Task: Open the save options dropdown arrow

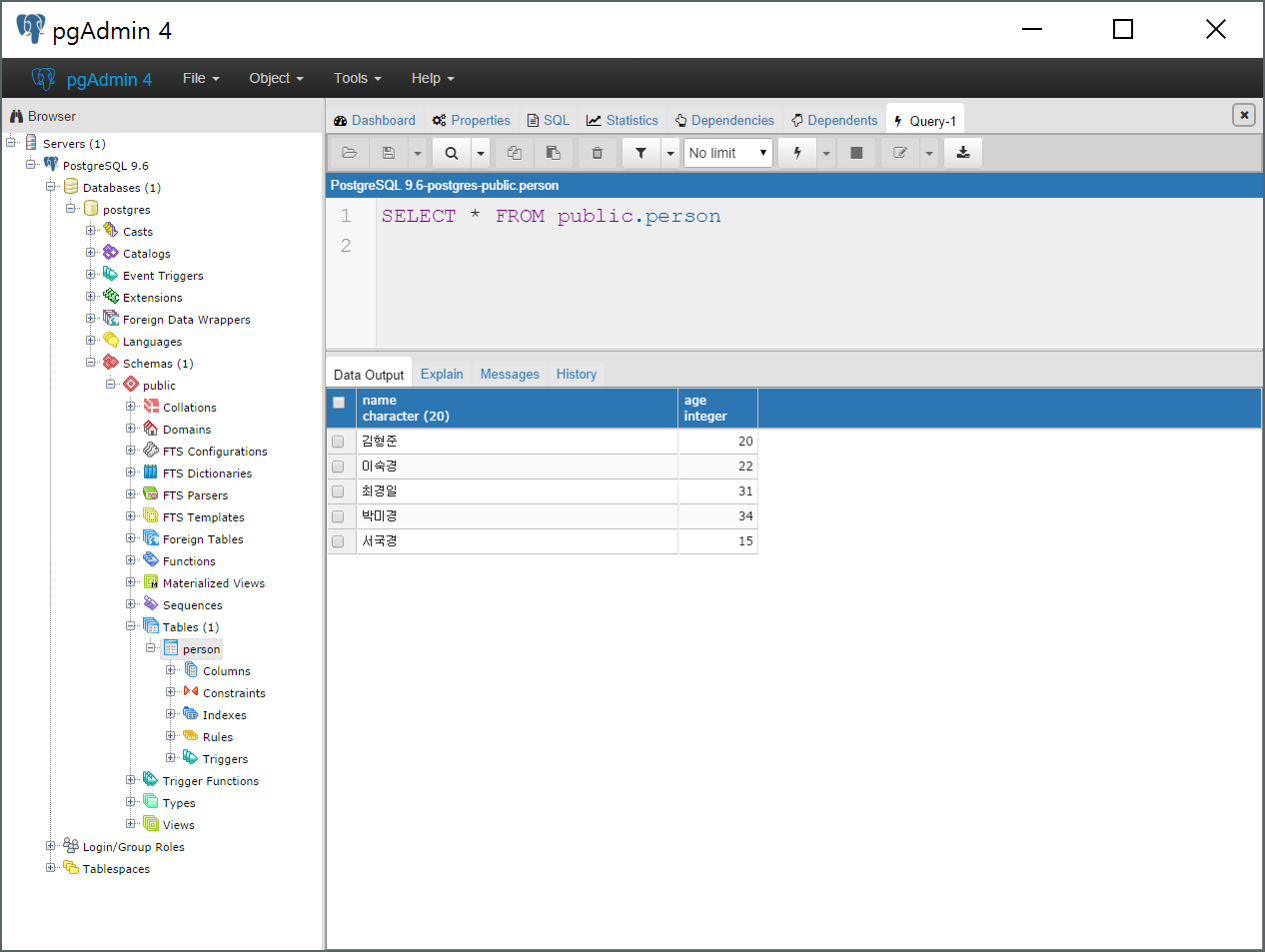Action: tap(417, 153)
